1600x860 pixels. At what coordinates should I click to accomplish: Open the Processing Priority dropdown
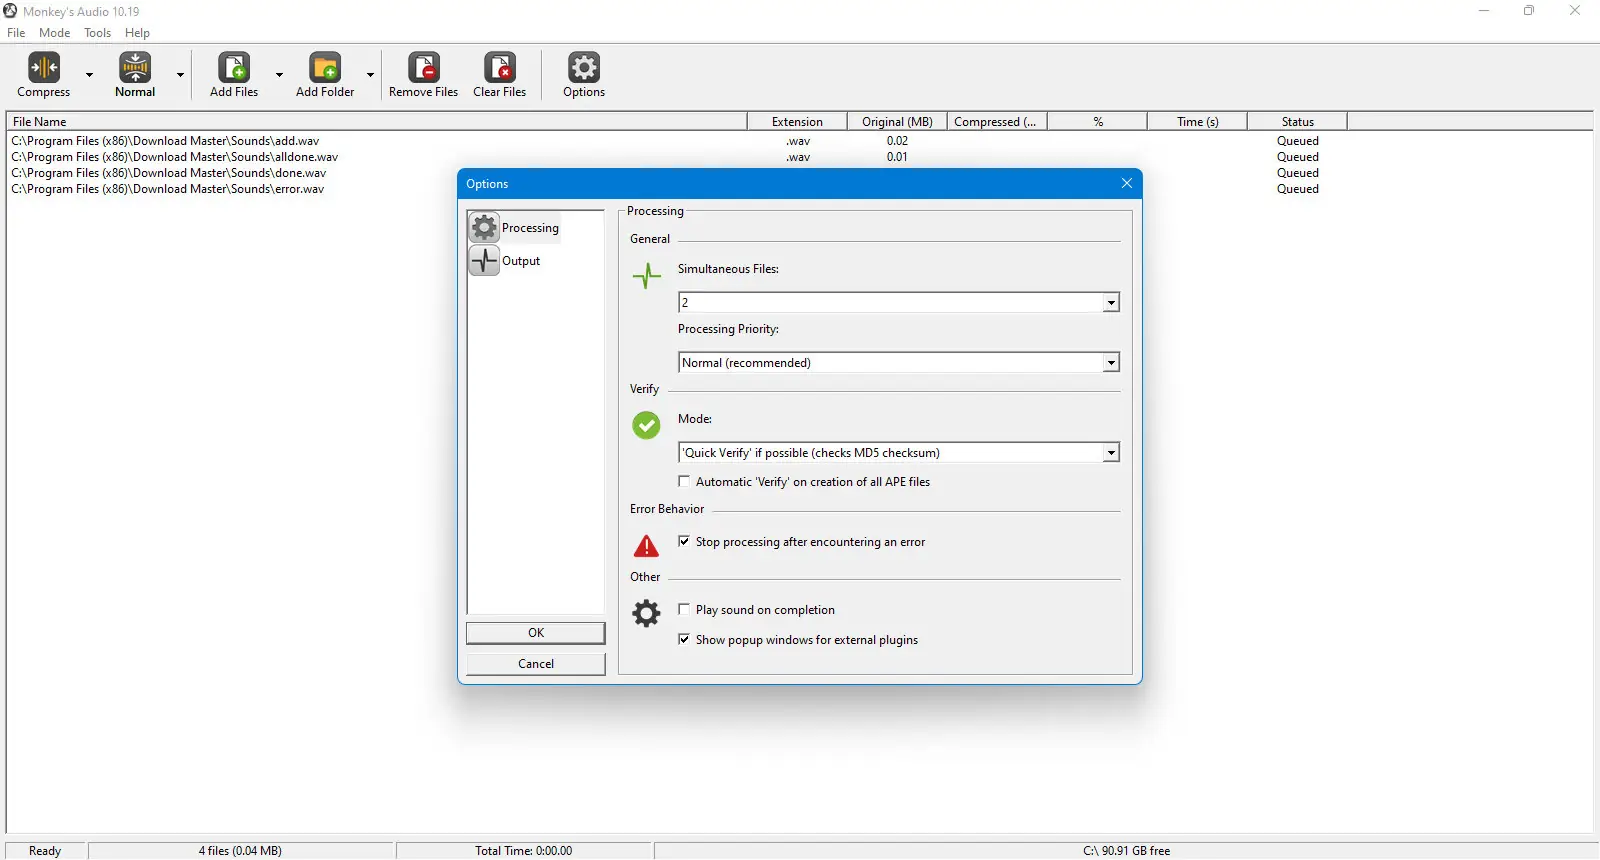click(1111, 362)
